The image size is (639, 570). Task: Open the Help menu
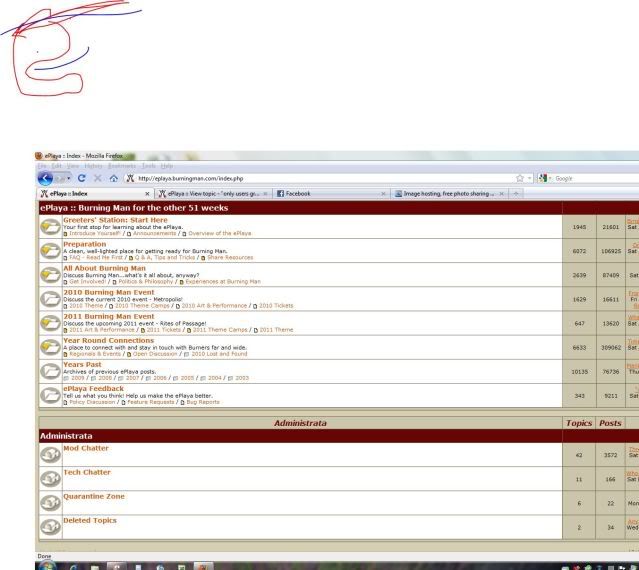(166, 166)
